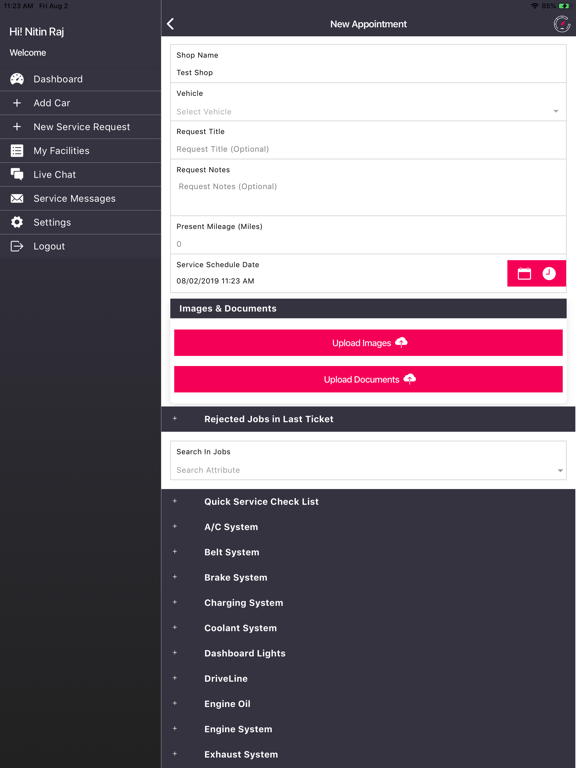
Task: Click the Logout exit icon
Action: (x=17, y=246)
